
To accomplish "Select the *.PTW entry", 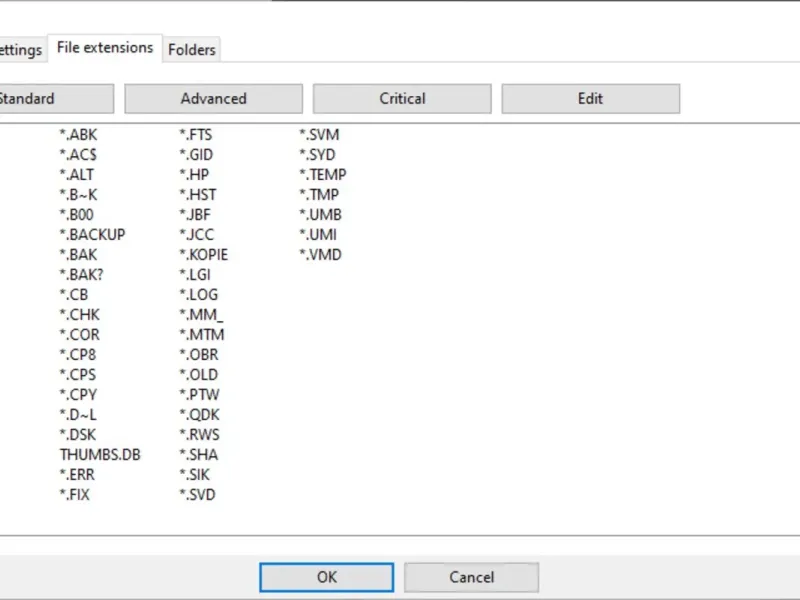I will pyautogui.click(x=199, y=394).
